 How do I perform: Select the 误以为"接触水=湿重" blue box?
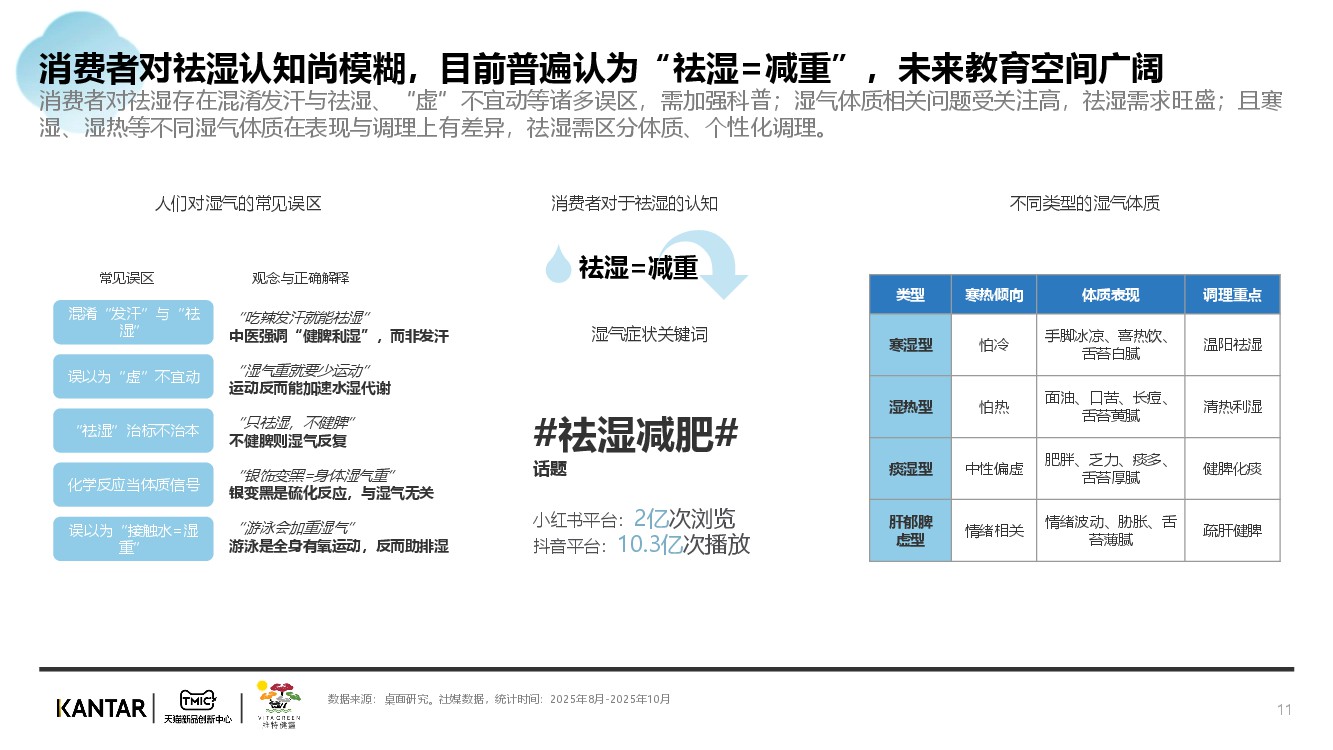tap(133, 539)
